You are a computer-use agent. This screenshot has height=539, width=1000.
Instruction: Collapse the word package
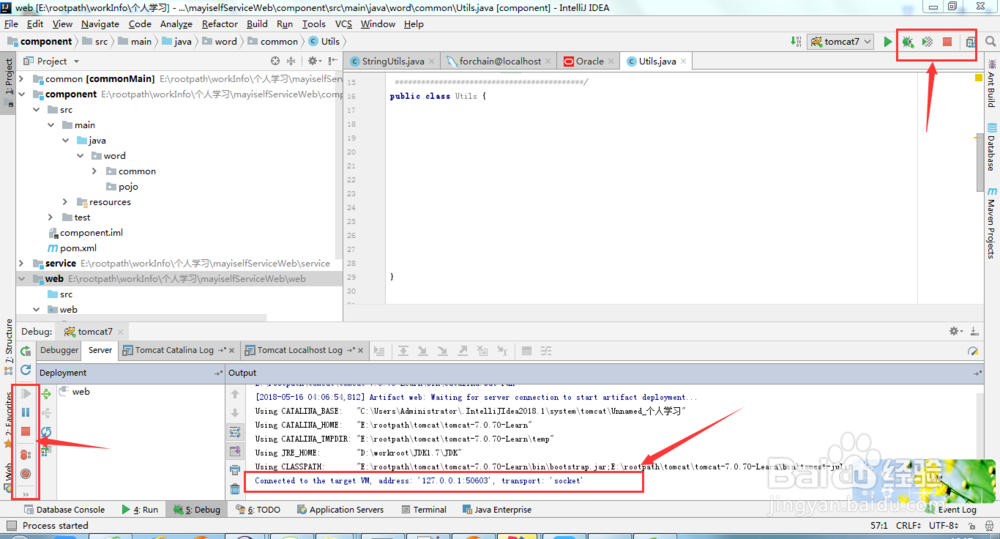click(x=80, y=156)
